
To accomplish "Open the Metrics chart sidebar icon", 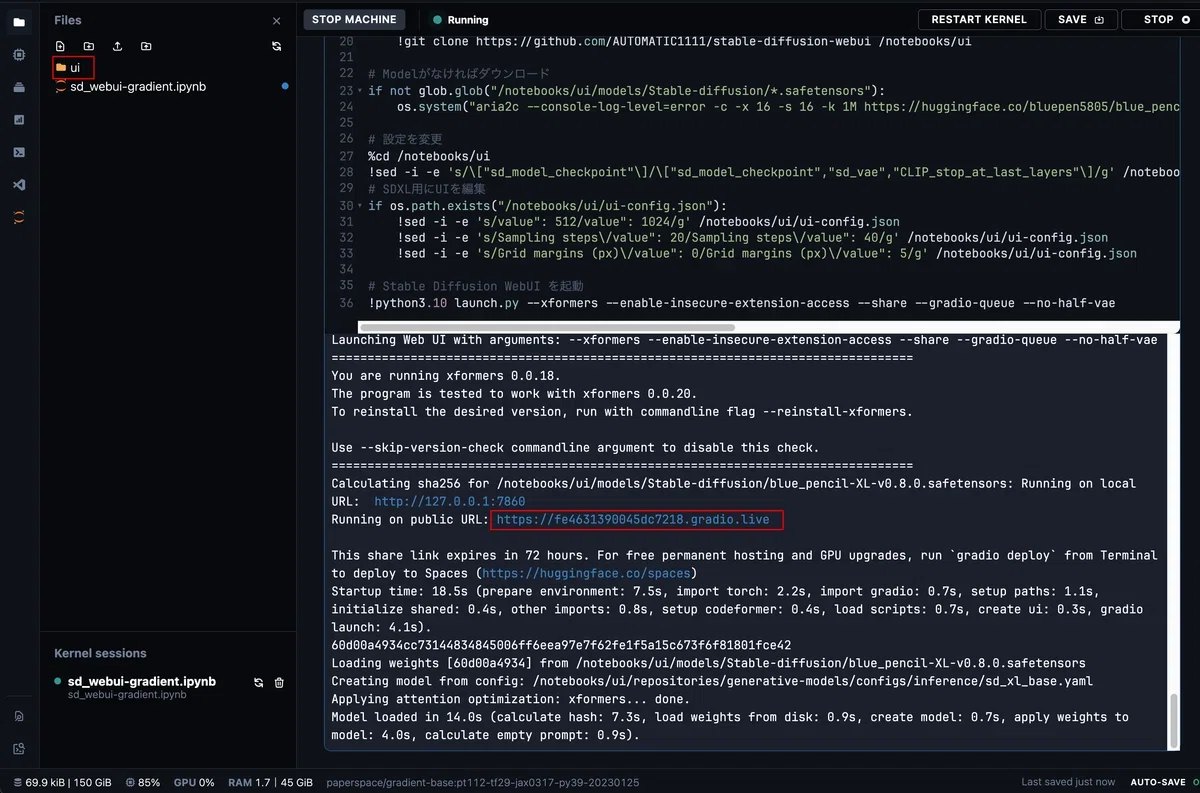I will pos(19,120).
